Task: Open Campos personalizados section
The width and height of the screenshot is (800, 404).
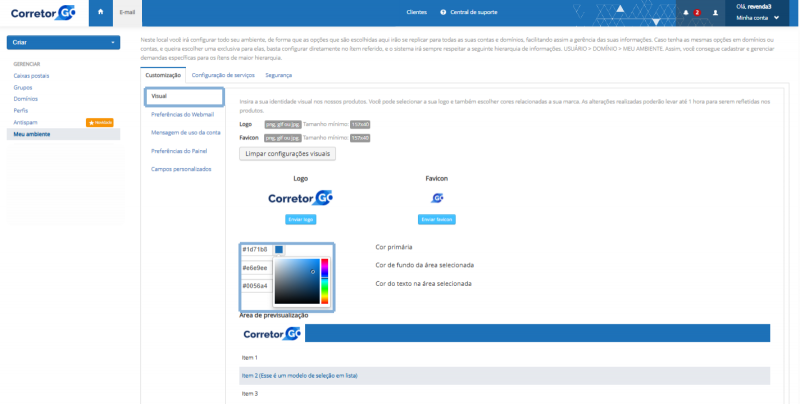Action: coord(181,169)
